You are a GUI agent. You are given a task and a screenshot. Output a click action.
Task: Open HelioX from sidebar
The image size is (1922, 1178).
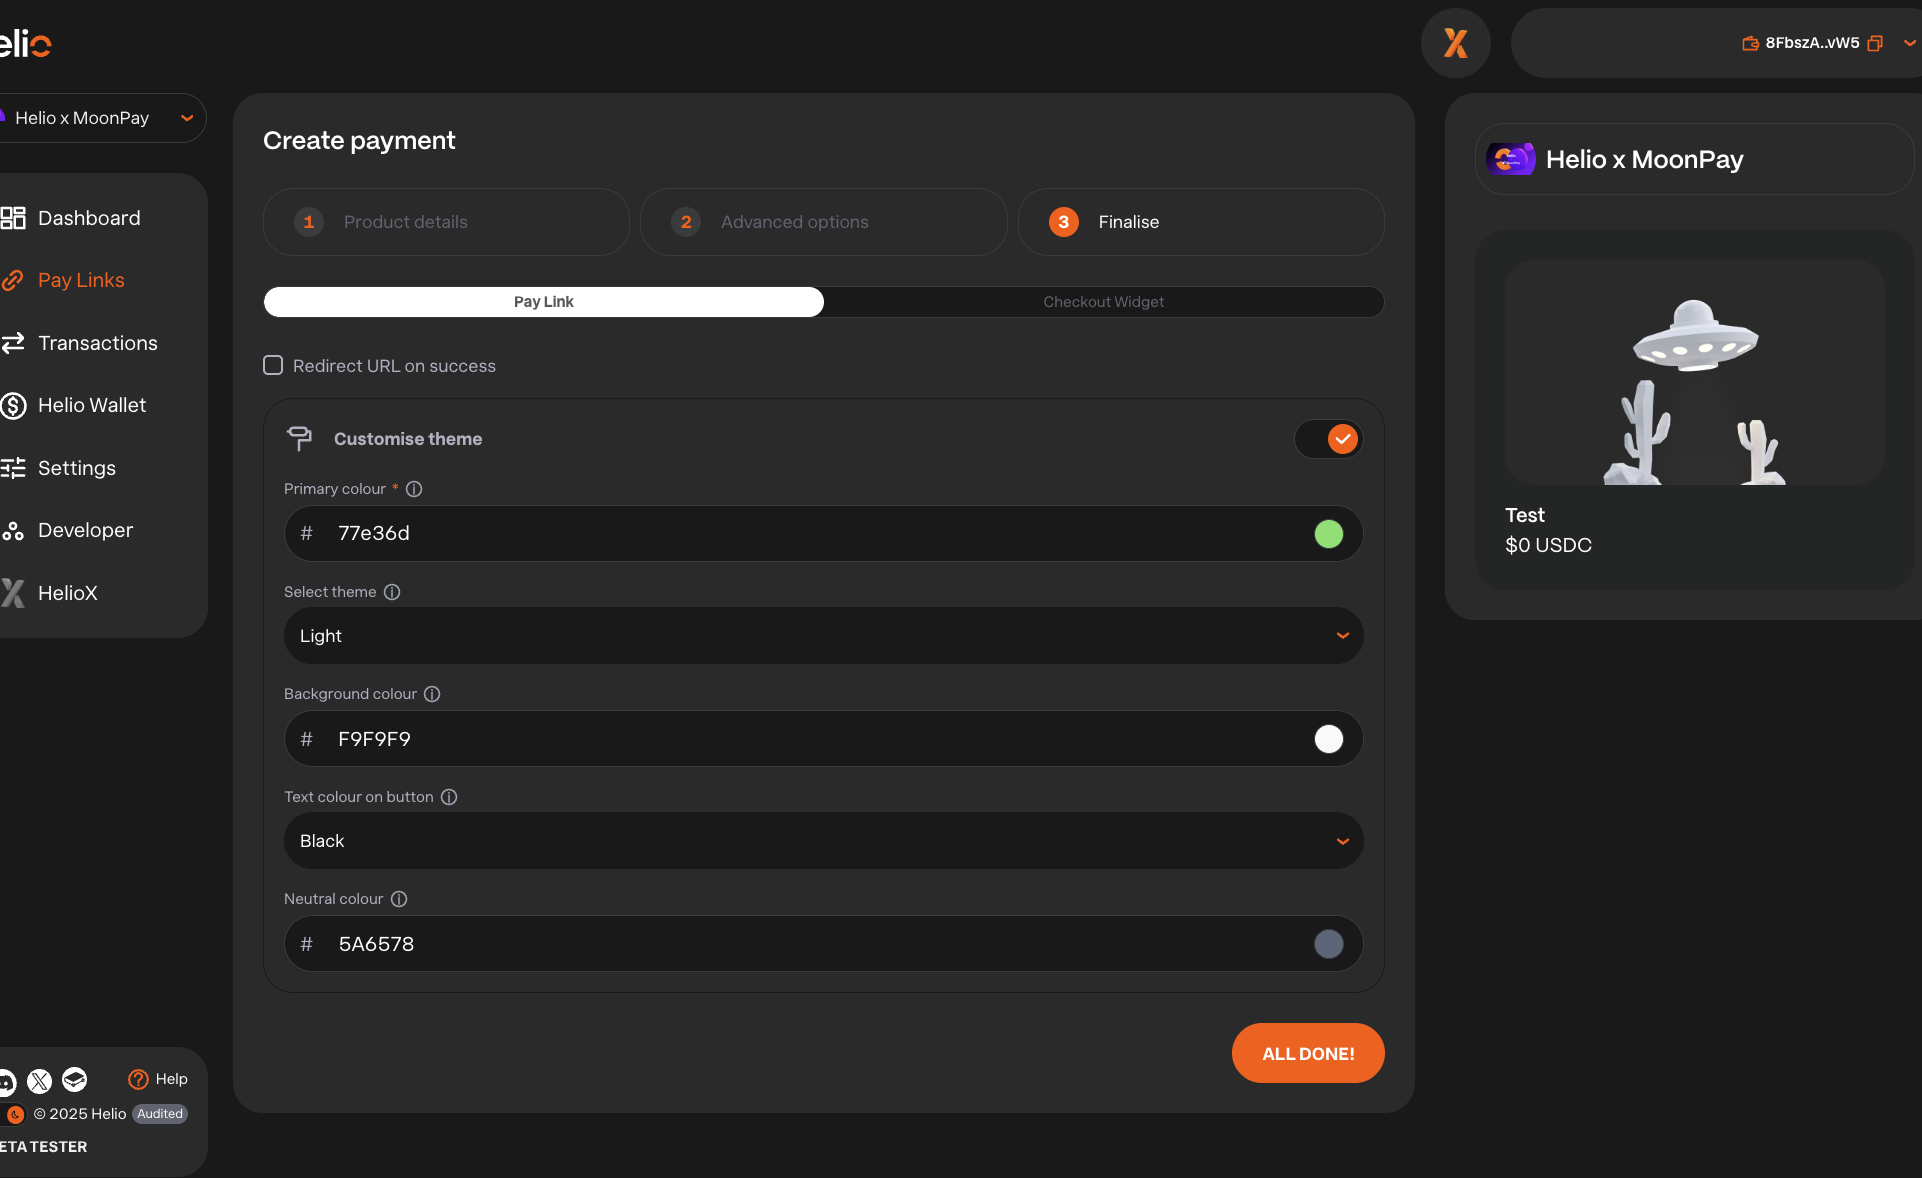coord(67,593)
